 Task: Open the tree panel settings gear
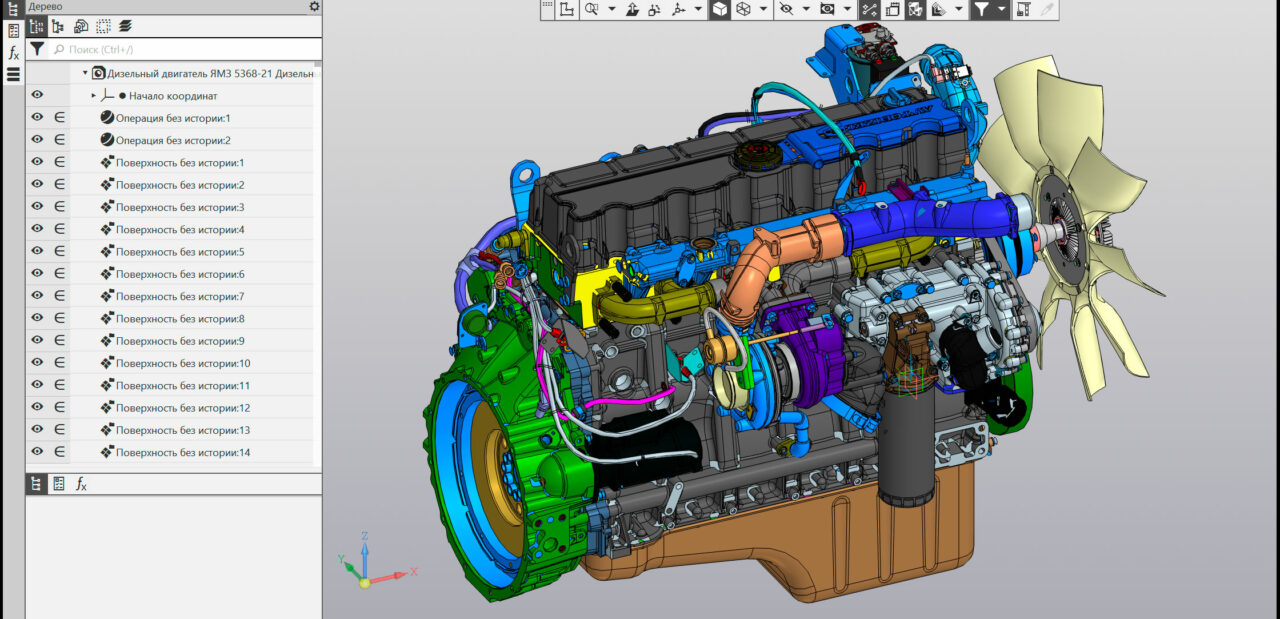click(314, 6)
